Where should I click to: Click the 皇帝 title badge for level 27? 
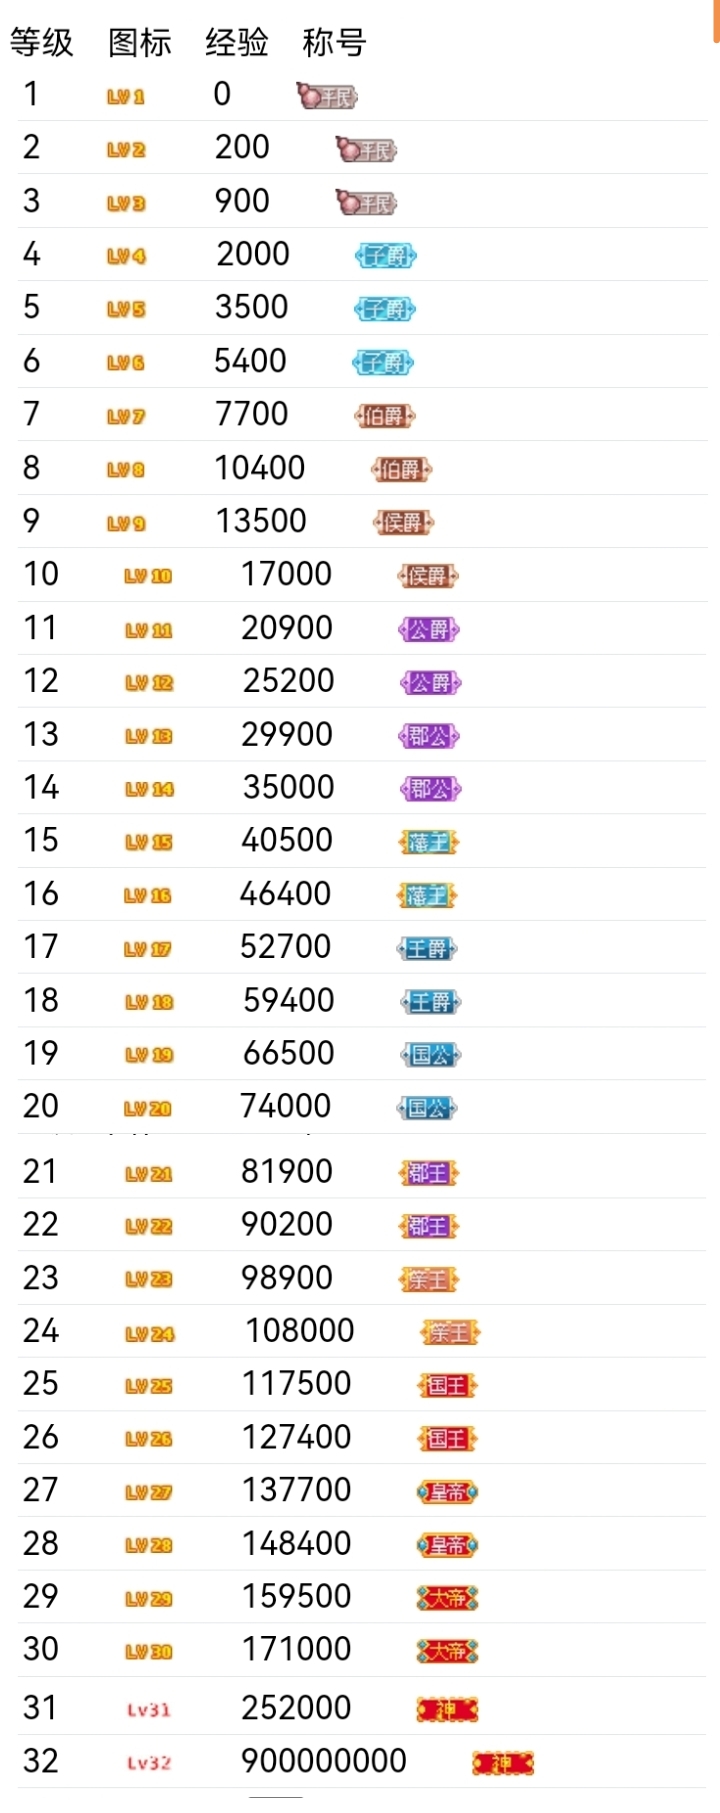pyautogui.click(x=447, y=1492)
